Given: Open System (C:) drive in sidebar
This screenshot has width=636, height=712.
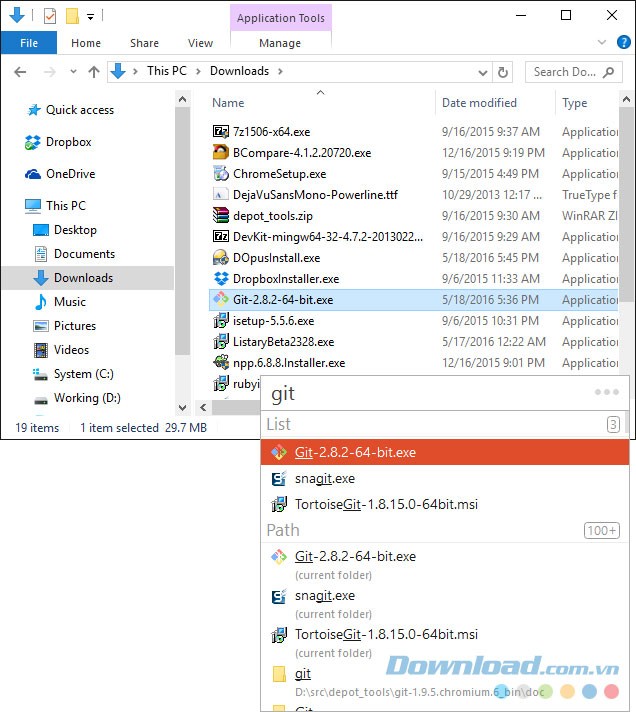Looking at the screenshot, I should [73, 374].
